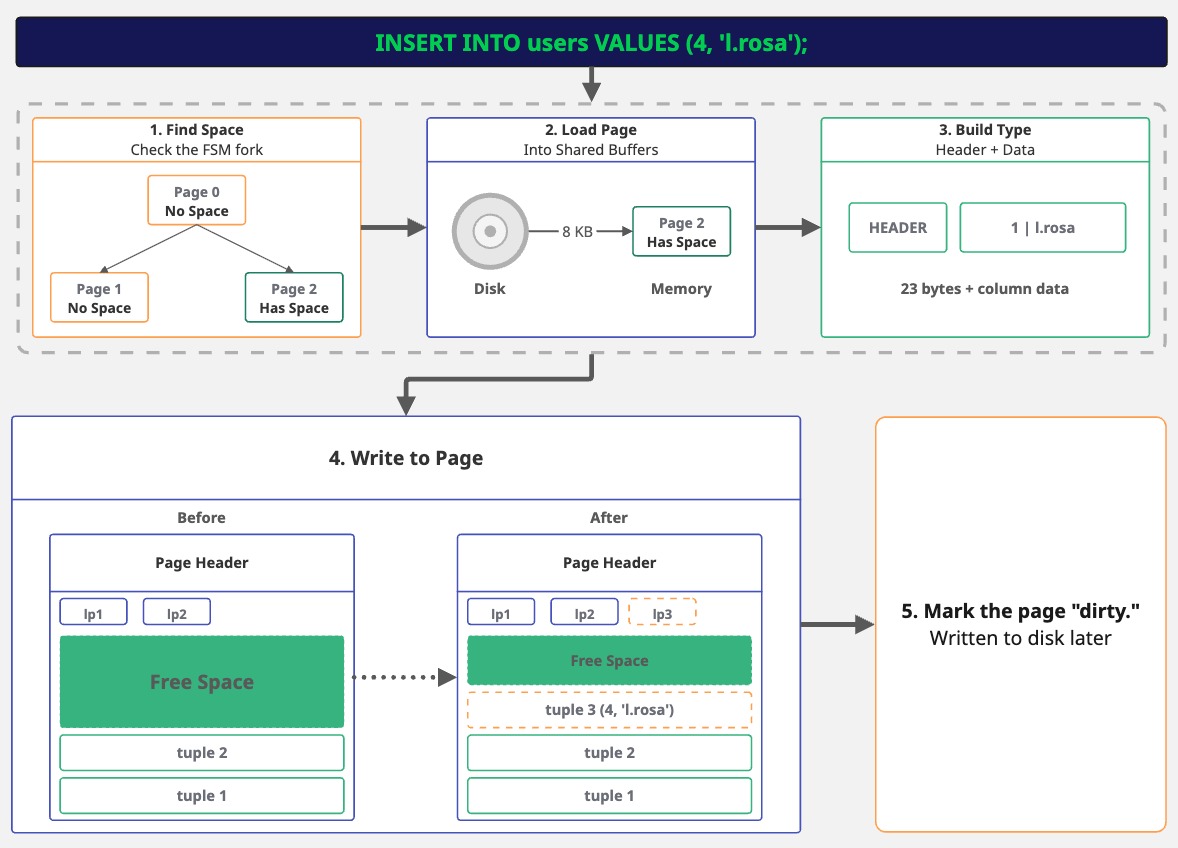
Task: Click tuple 1 in the Before page
Action: pyautogui.click(x=201, y=796)
